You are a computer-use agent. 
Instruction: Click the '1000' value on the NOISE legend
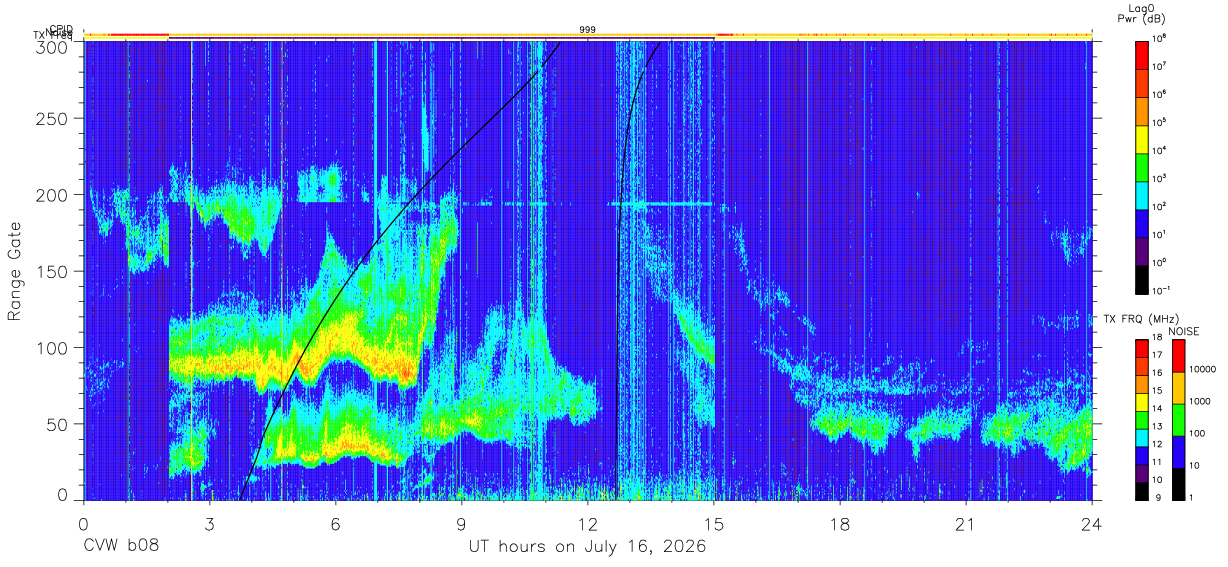pos(1201,401)
